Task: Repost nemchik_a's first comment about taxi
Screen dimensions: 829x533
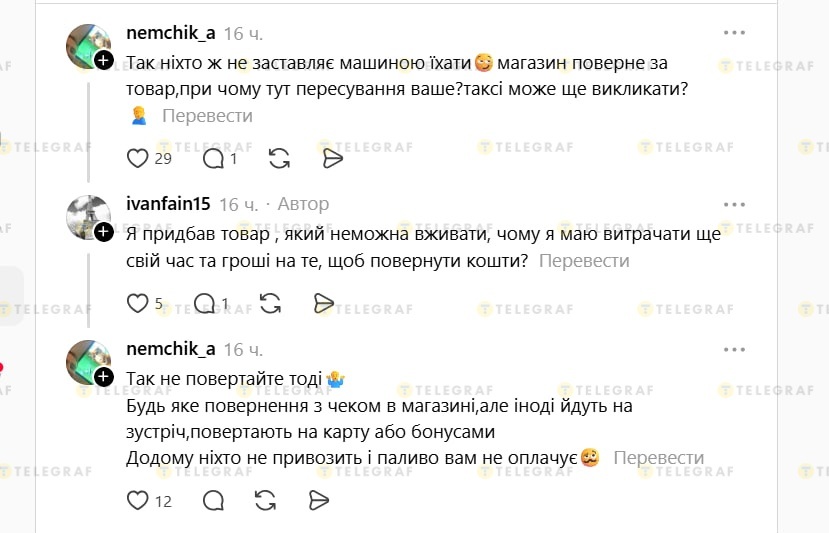Action: point(280,158)
